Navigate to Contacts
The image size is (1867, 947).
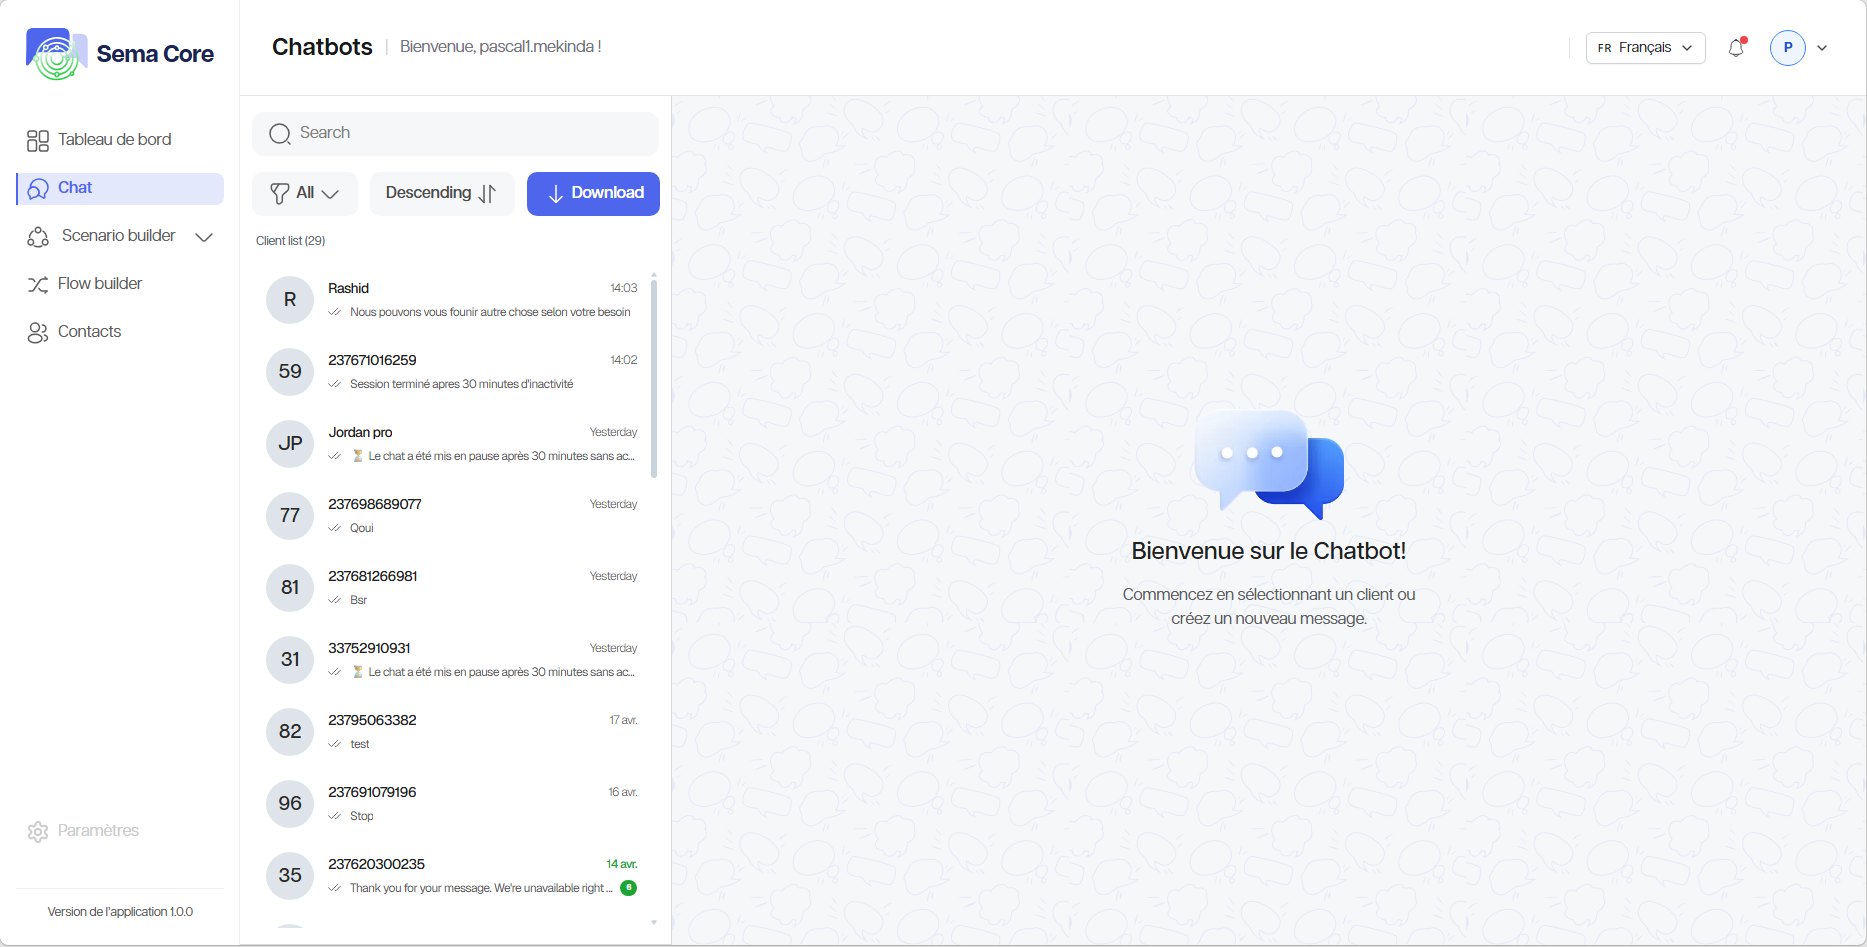click(x=89, y=332)
